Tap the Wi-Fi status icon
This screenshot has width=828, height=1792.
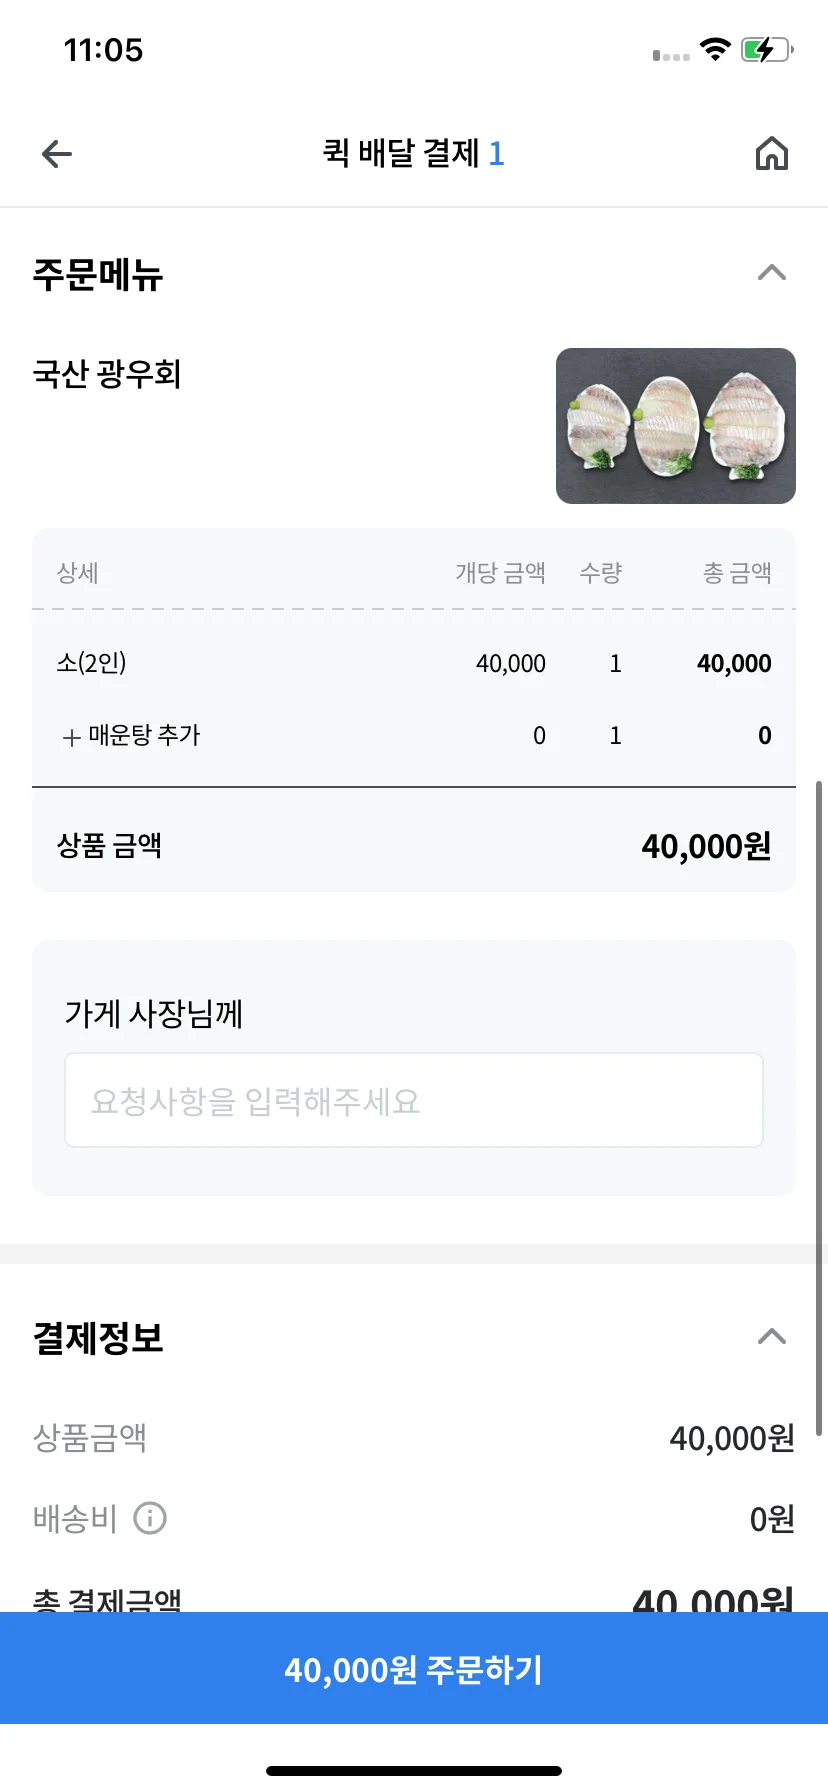pyautogui.click(x=715, y=49)
